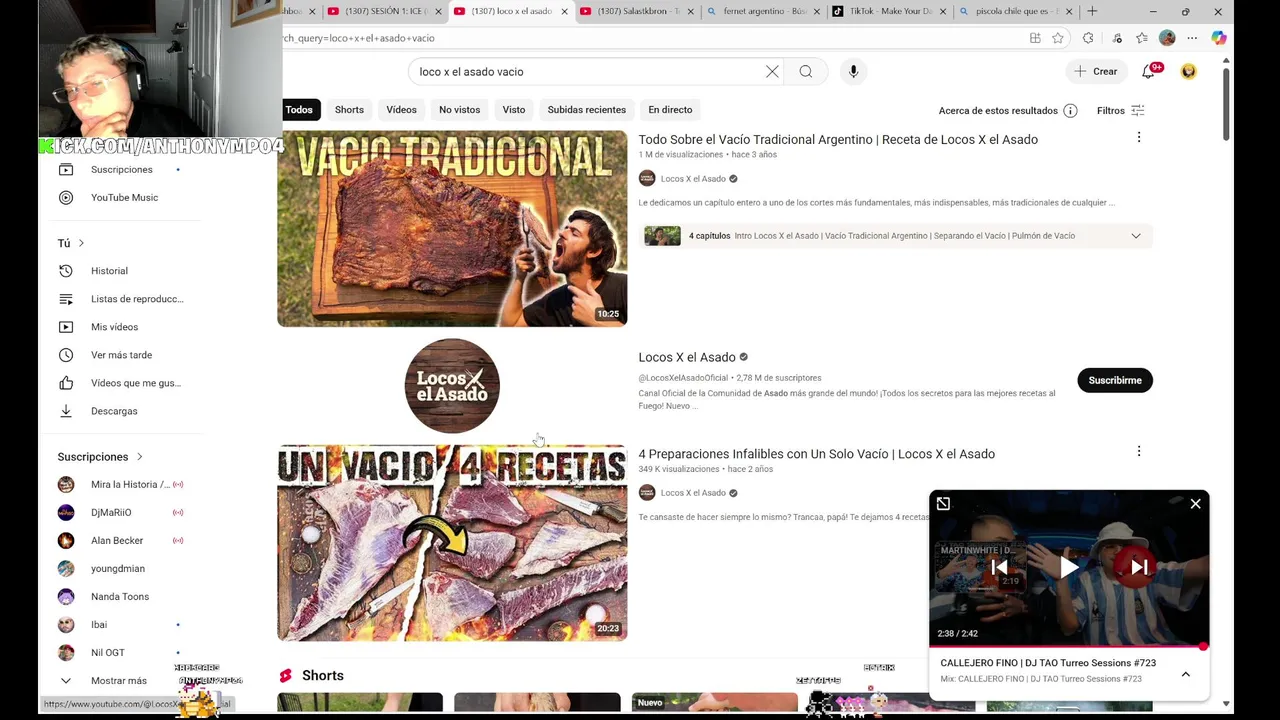This screenshot has width=1280, height=720.
Task: Open the Filtros filter options
Action: 1120,111
